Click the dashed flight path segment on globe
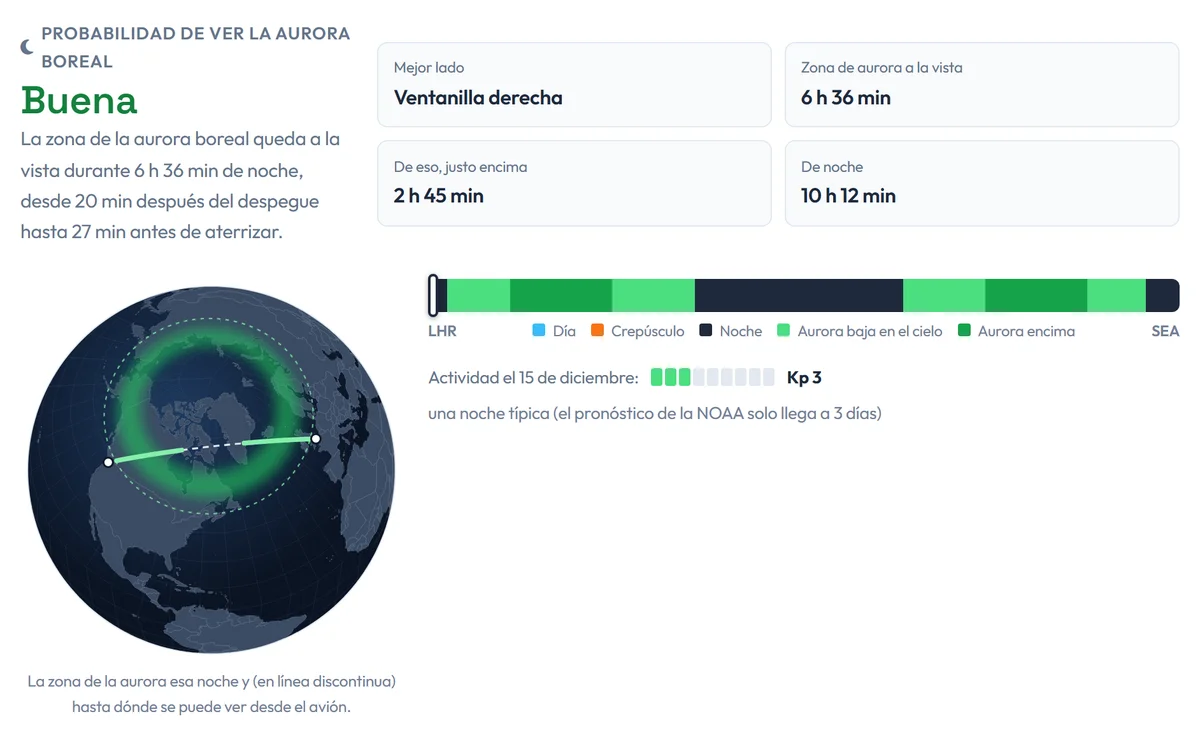 (214, 446)
